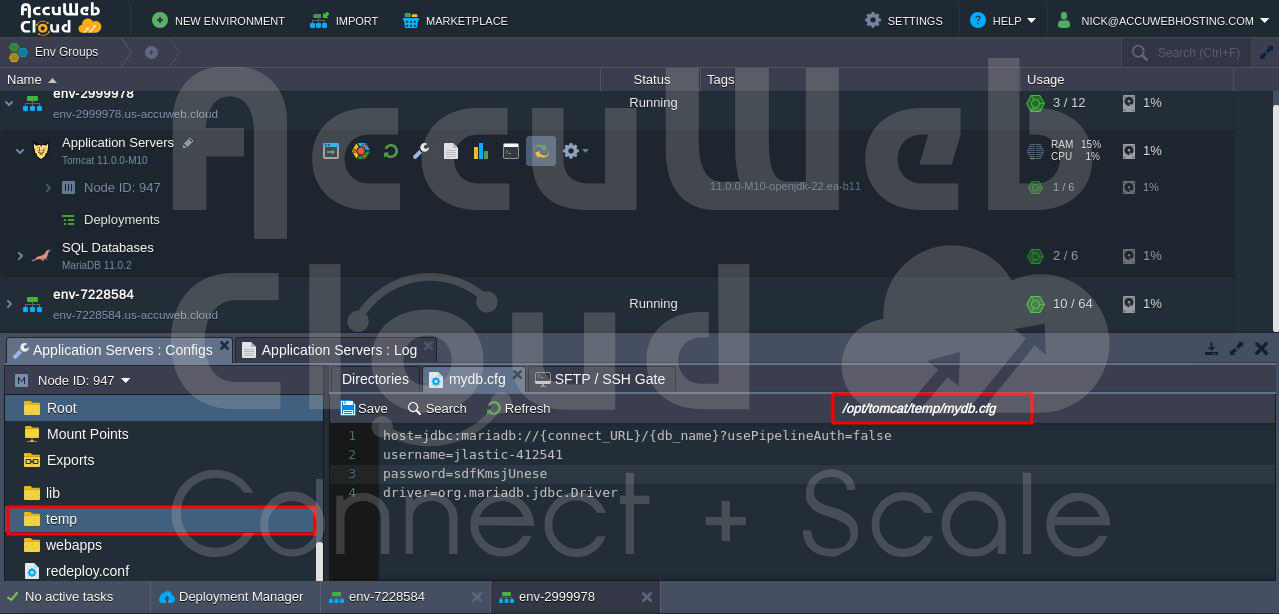Switch to Application Servers : Log tab

click(338, 350)
